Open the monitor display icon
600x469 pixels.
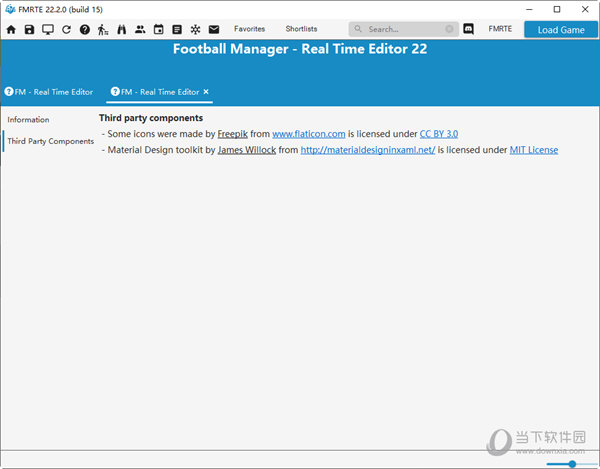(x=48, y=29)
